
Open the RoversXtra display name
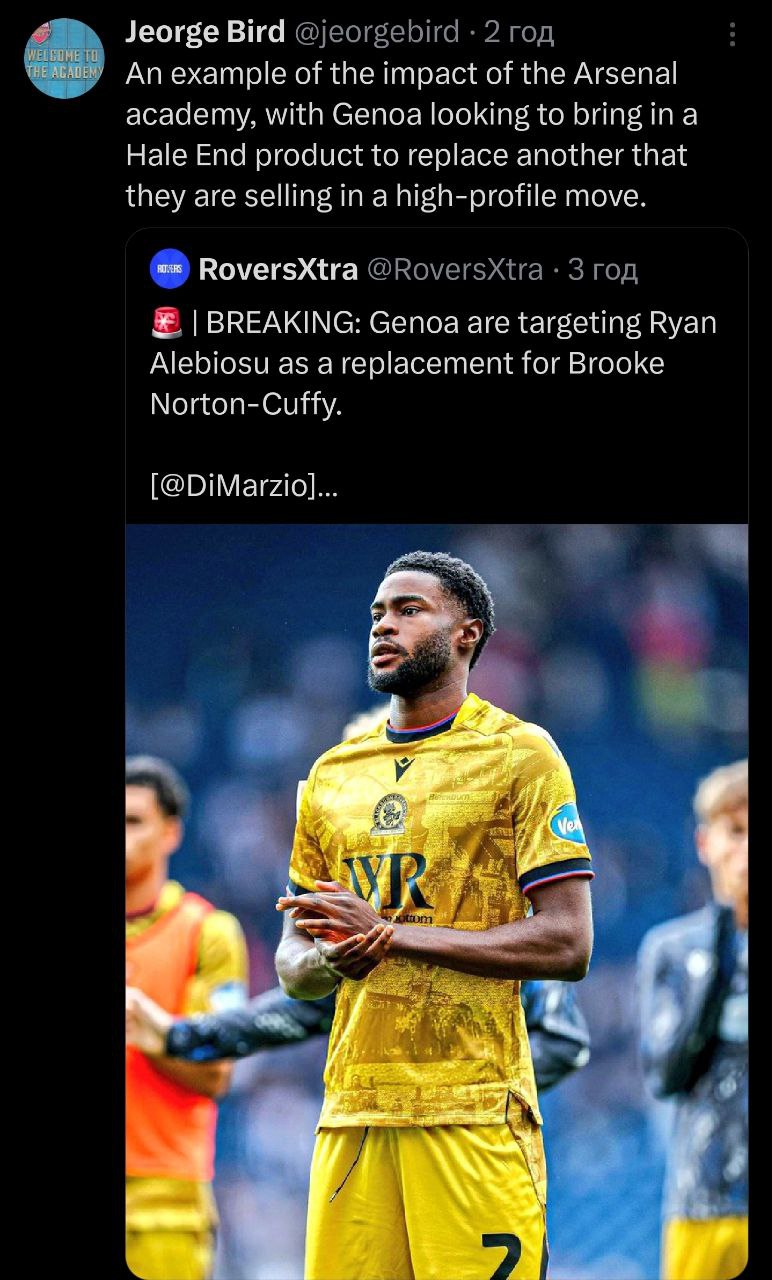click(278, 268)
